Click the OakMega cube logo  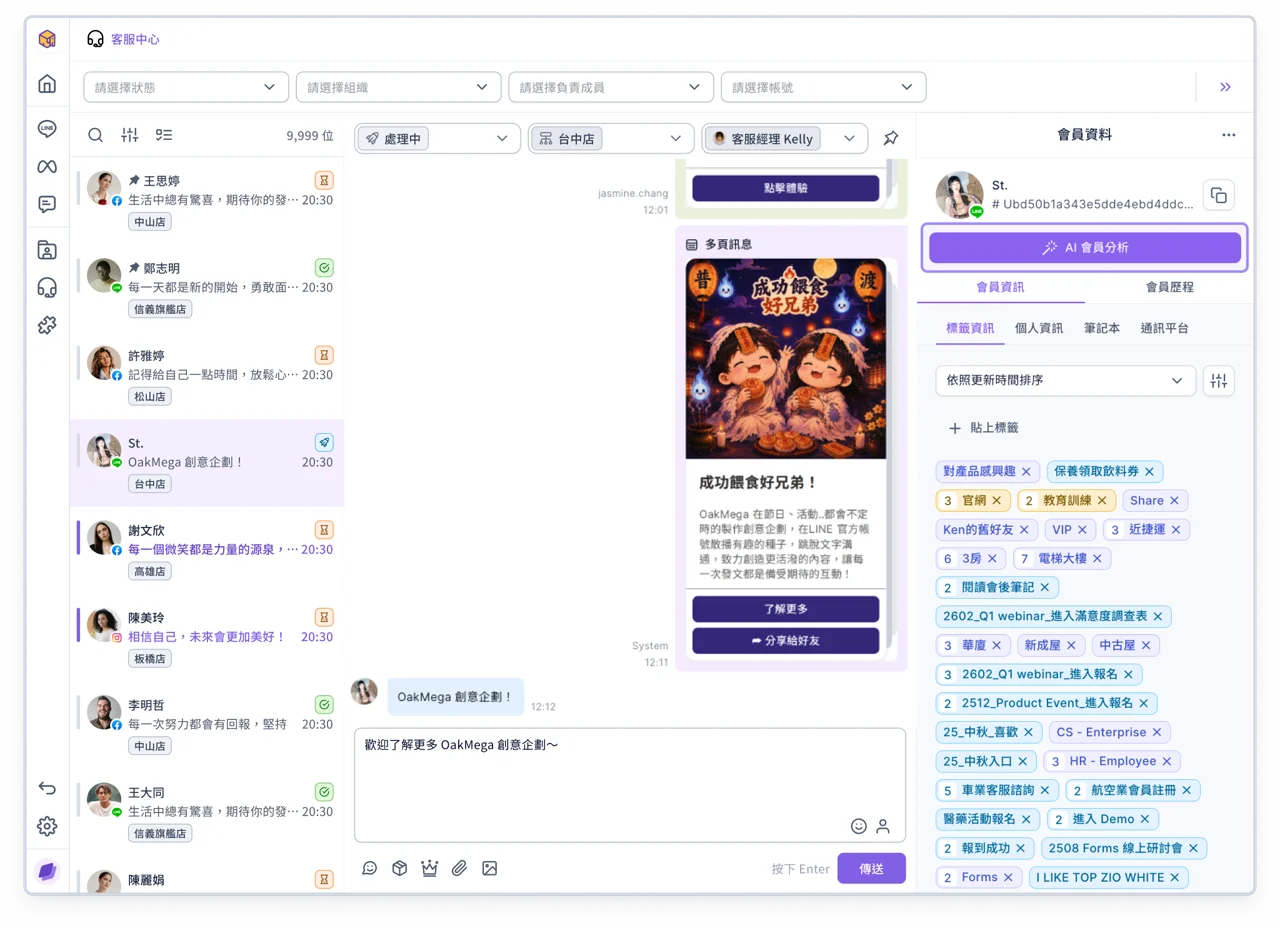click(47, 39)
